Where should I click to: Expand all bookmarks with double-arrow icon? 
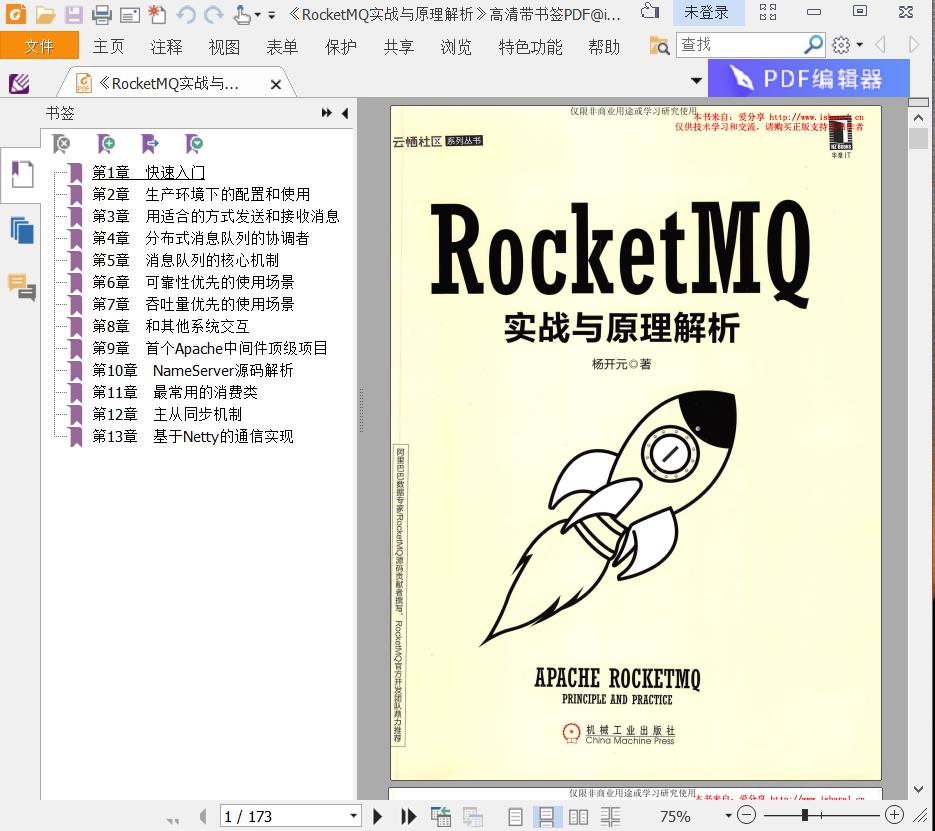pyautogui.click(x=326, y=113)
